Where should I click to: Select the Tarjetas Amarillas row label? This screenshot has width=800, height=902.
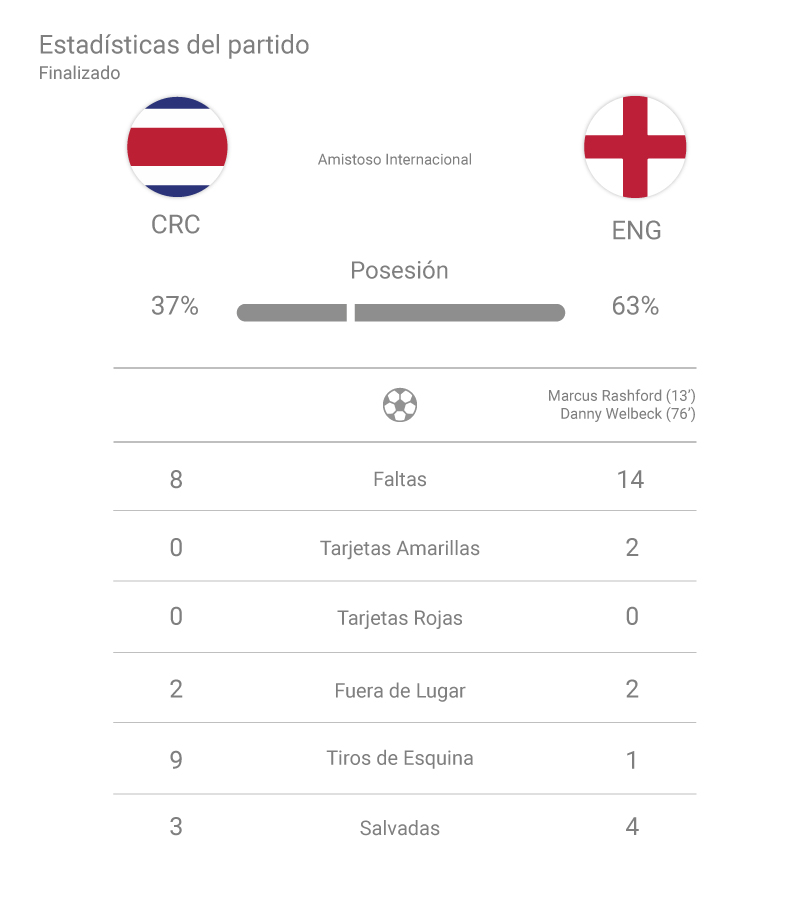[x=399, y=548]
